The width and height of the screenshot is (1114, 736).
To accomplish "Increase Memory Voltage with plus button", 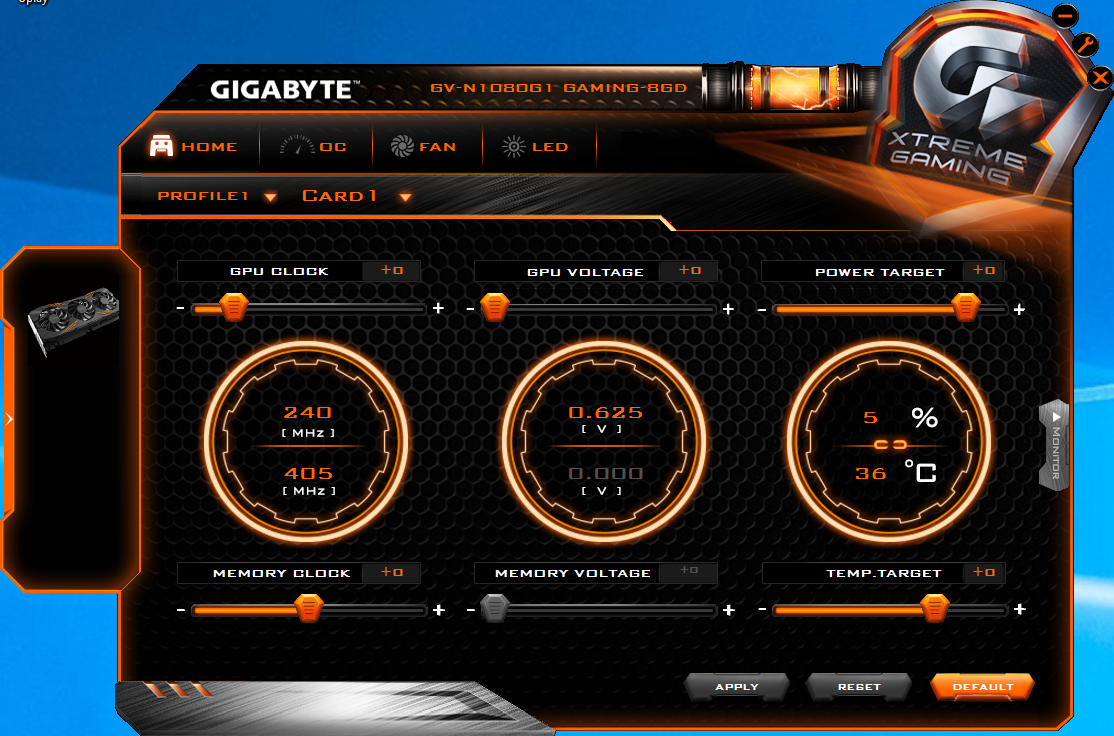I will coord(728,610).
